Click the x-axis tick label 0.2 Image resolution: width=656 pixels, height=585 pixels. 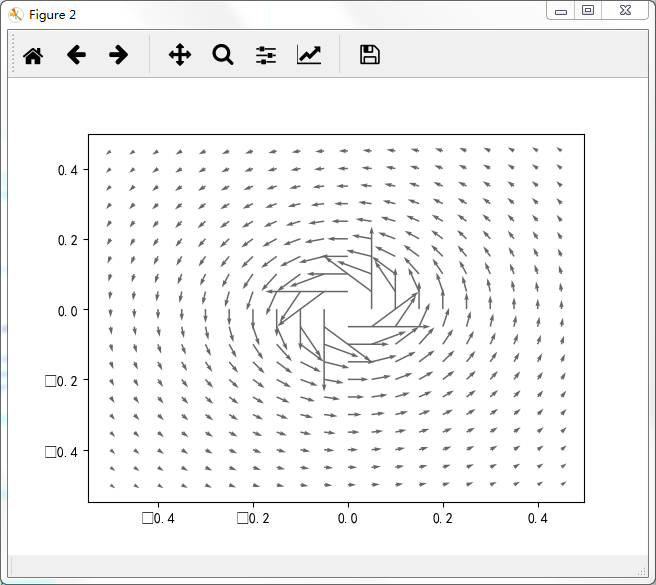[443, 518]
